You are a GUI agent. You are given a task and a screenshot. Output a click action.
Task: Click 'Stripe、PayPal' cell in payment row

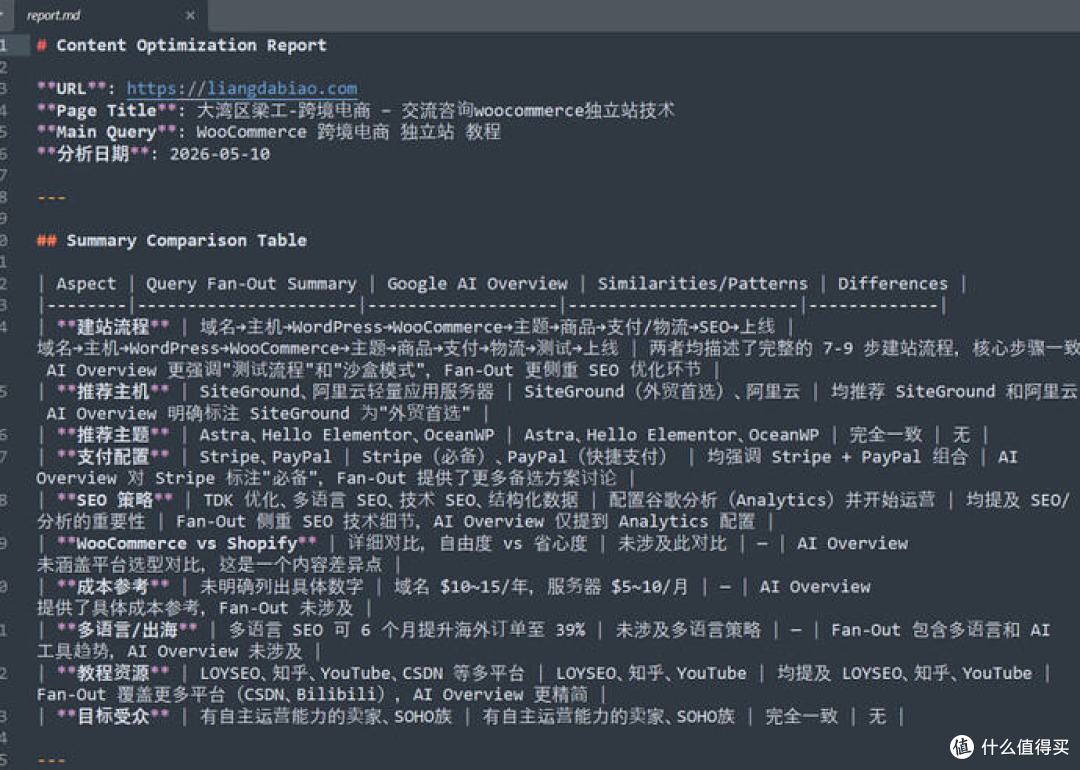click(265, 457)
